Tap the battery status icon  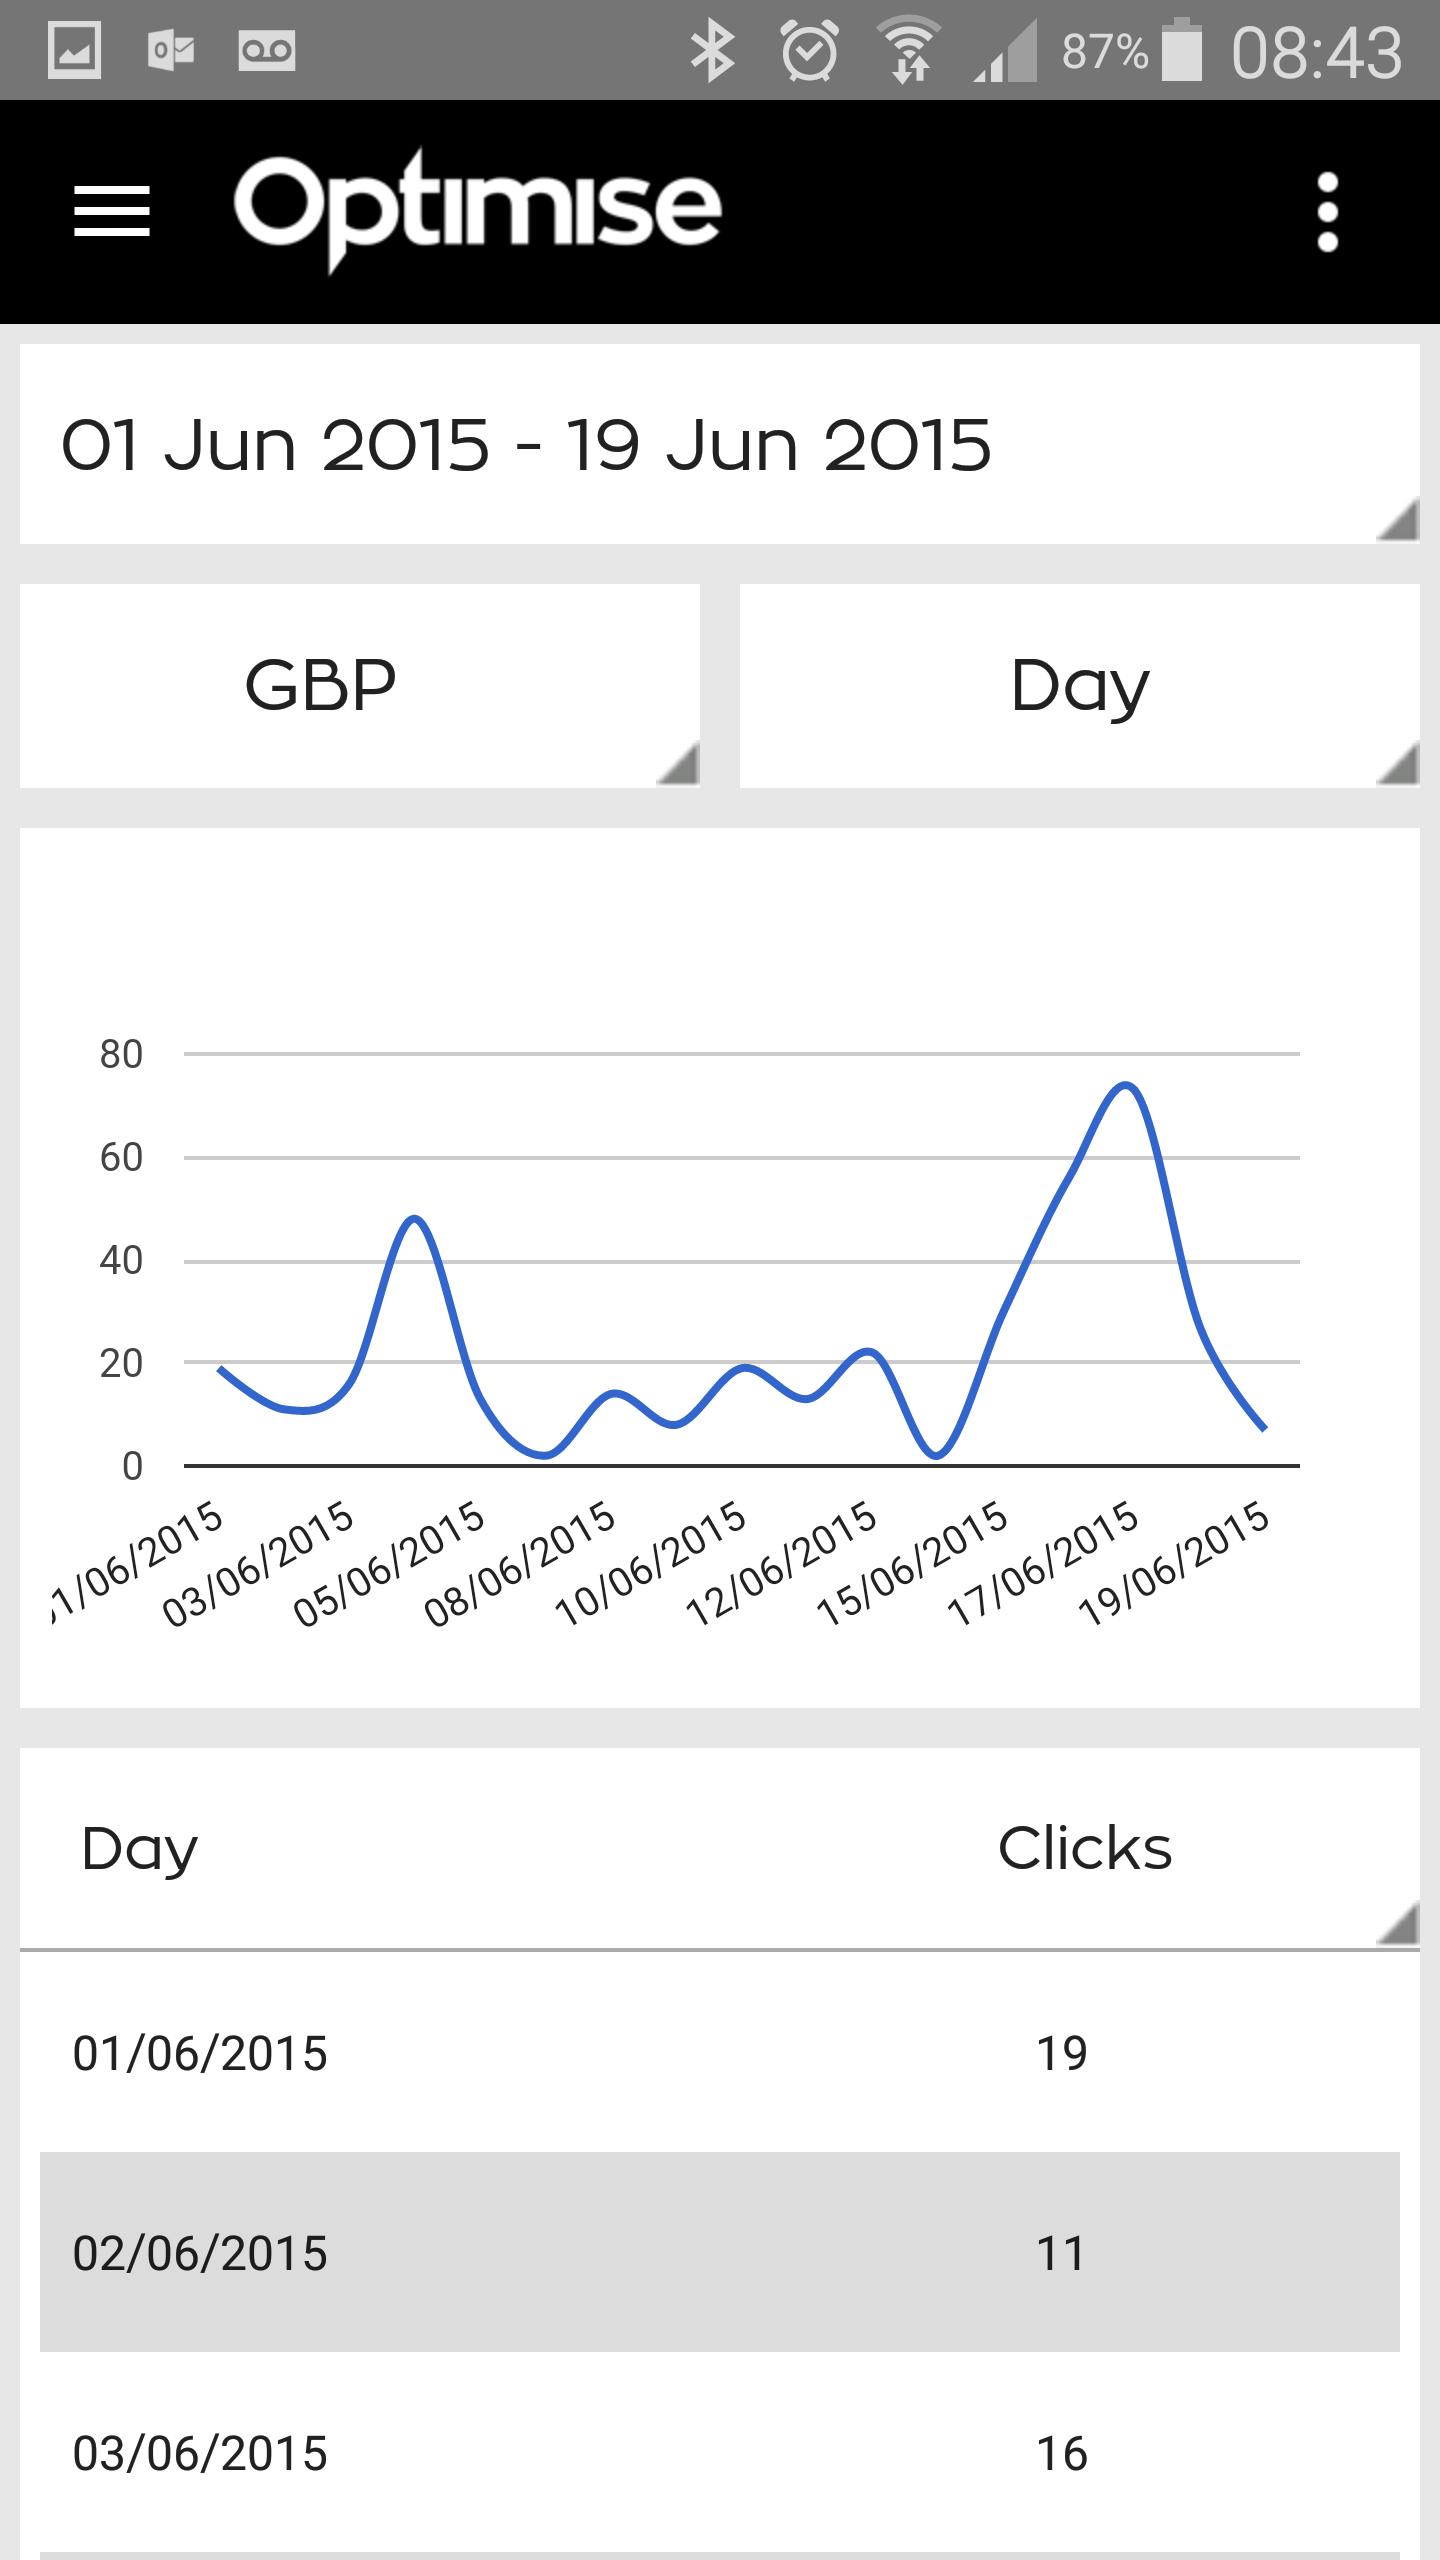click(1183, 52)
